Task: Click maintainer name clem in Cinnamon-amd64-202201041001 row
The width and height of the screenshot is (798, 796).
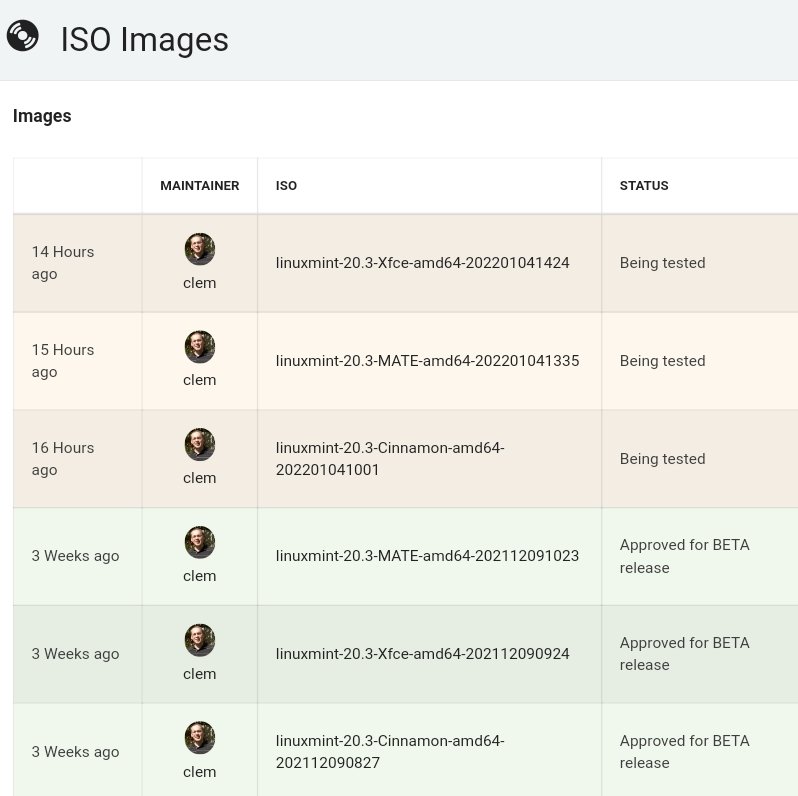Action: (x=200, y=478)
